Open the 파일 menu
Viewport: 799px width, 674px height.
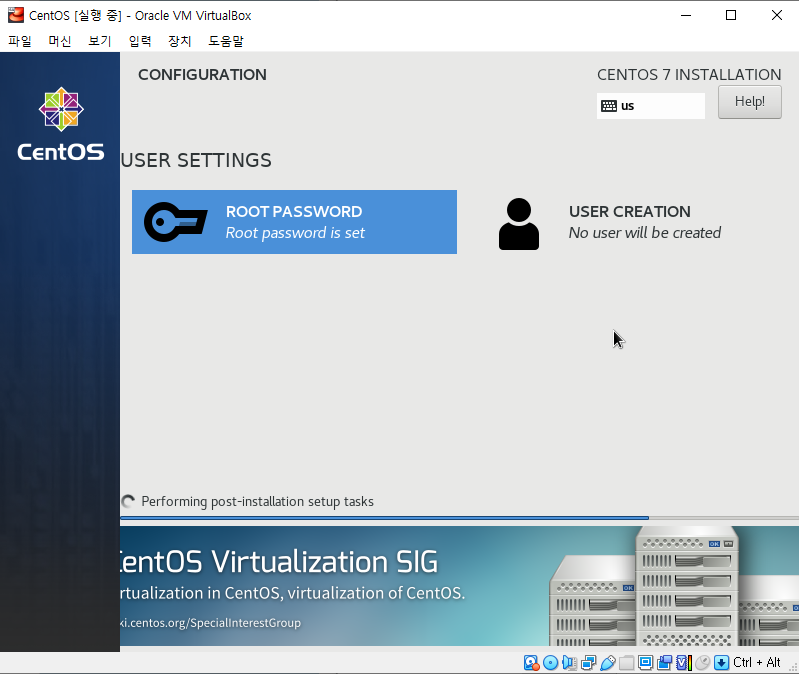point(20,41)
